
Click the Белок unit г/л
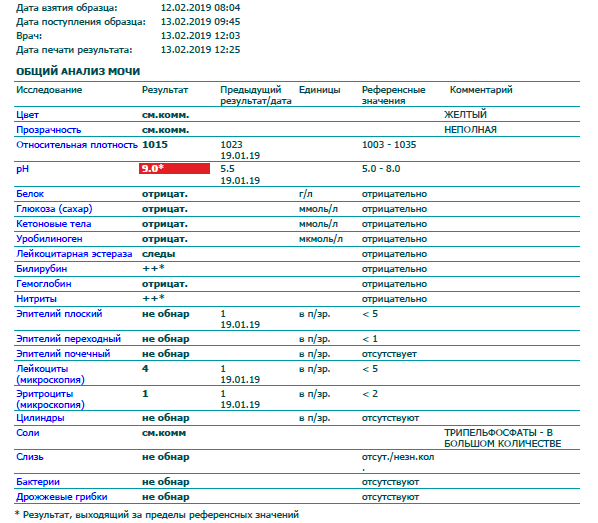click(x=306, y=194)
